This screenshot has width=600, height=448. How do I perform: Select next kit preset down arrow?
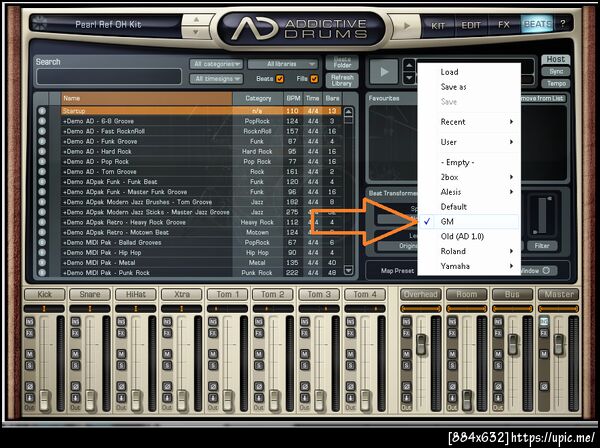pos(196,32)
